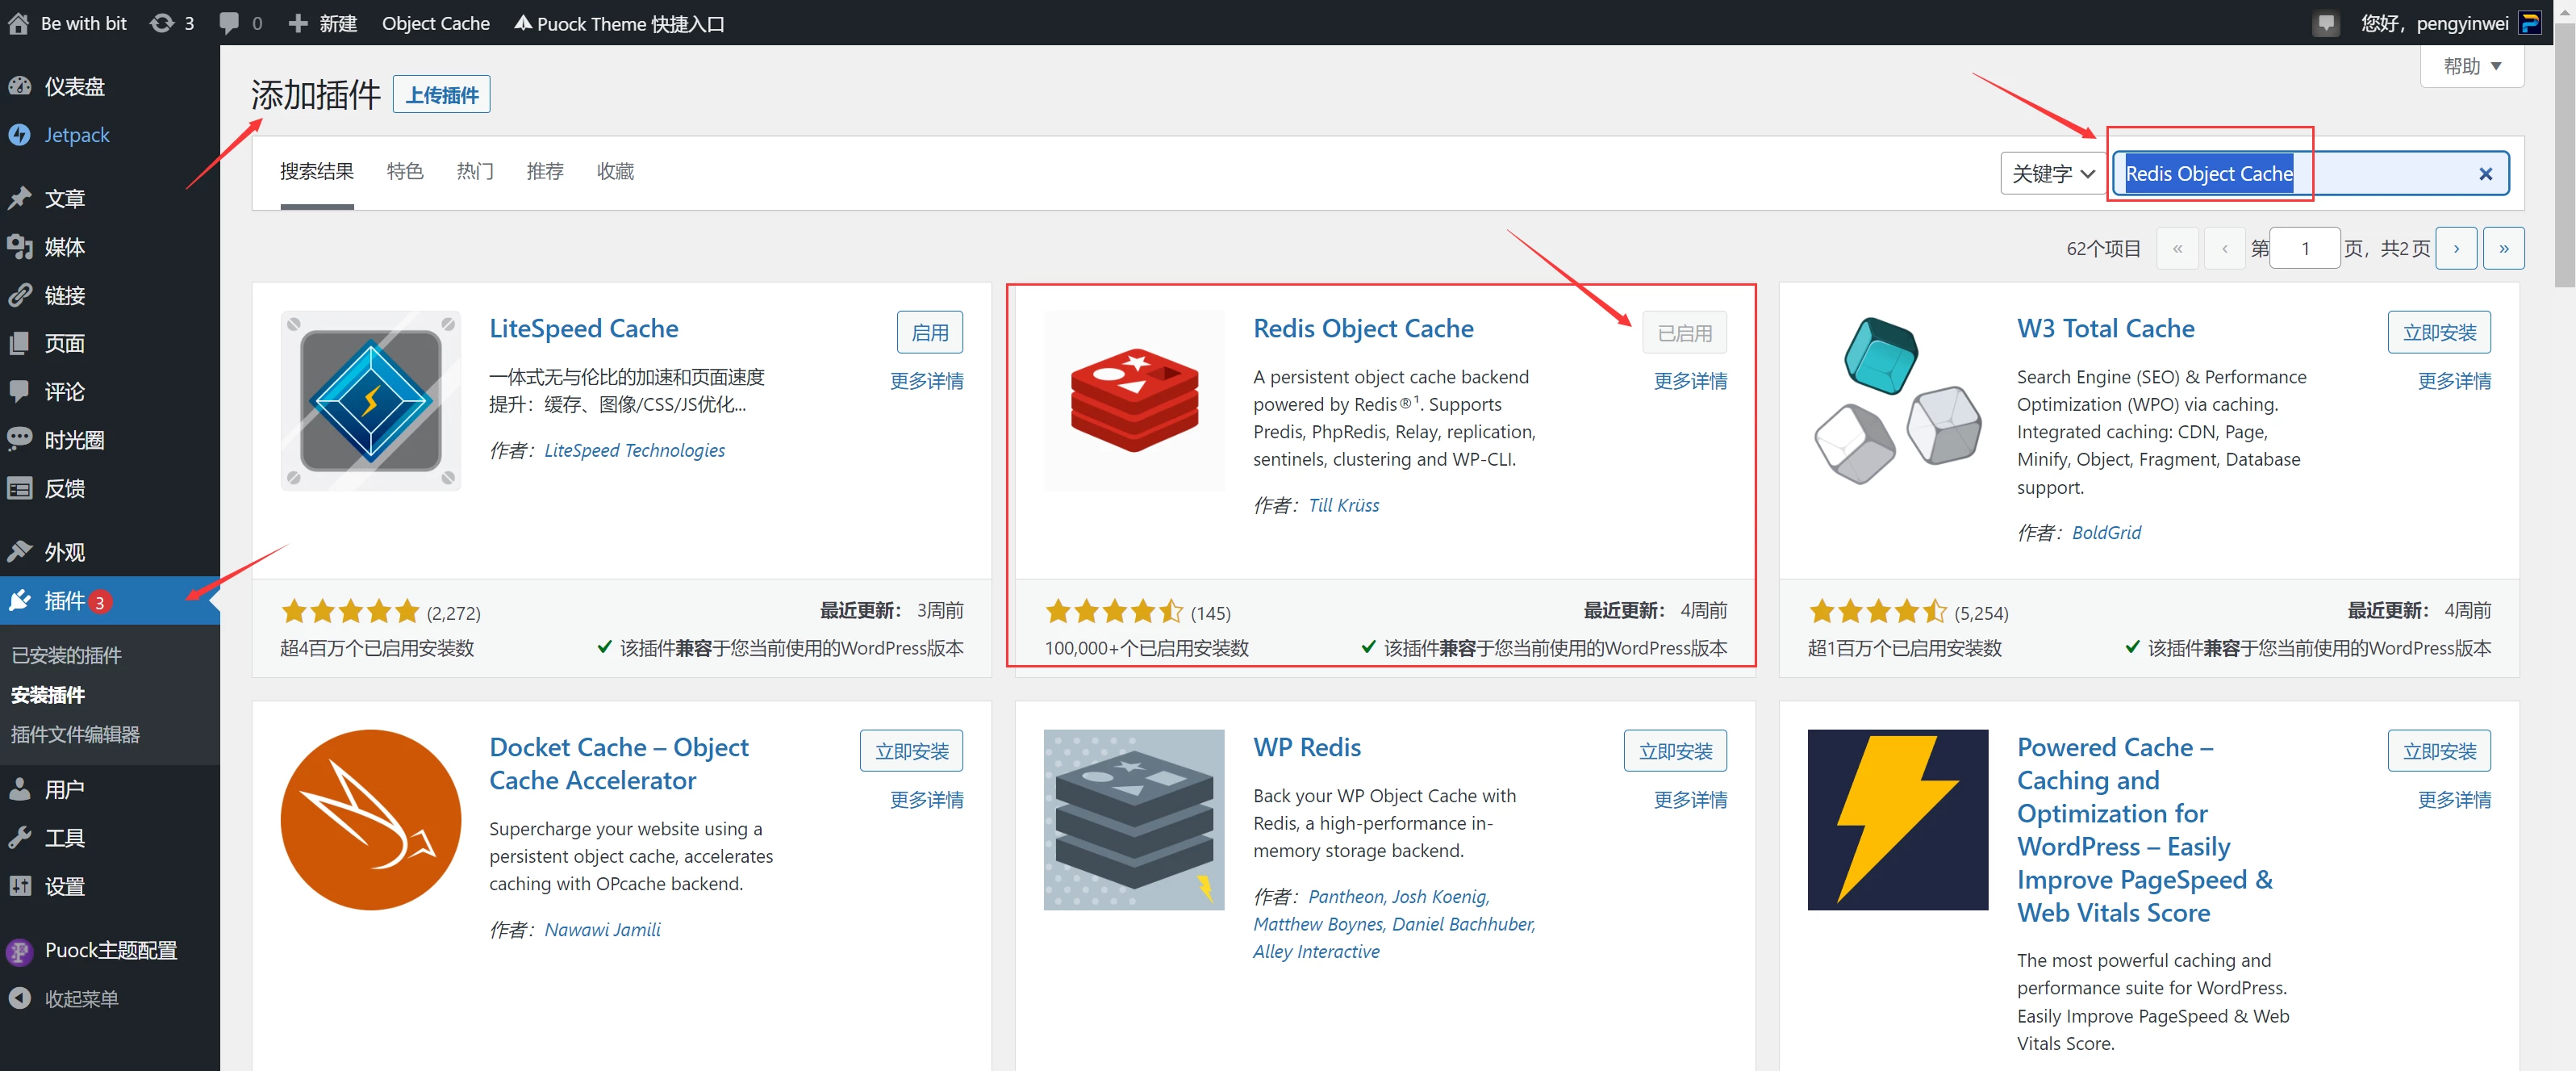
Task: Click the Powered Cache lightning thumbnail
Action: click(1897, 819)
